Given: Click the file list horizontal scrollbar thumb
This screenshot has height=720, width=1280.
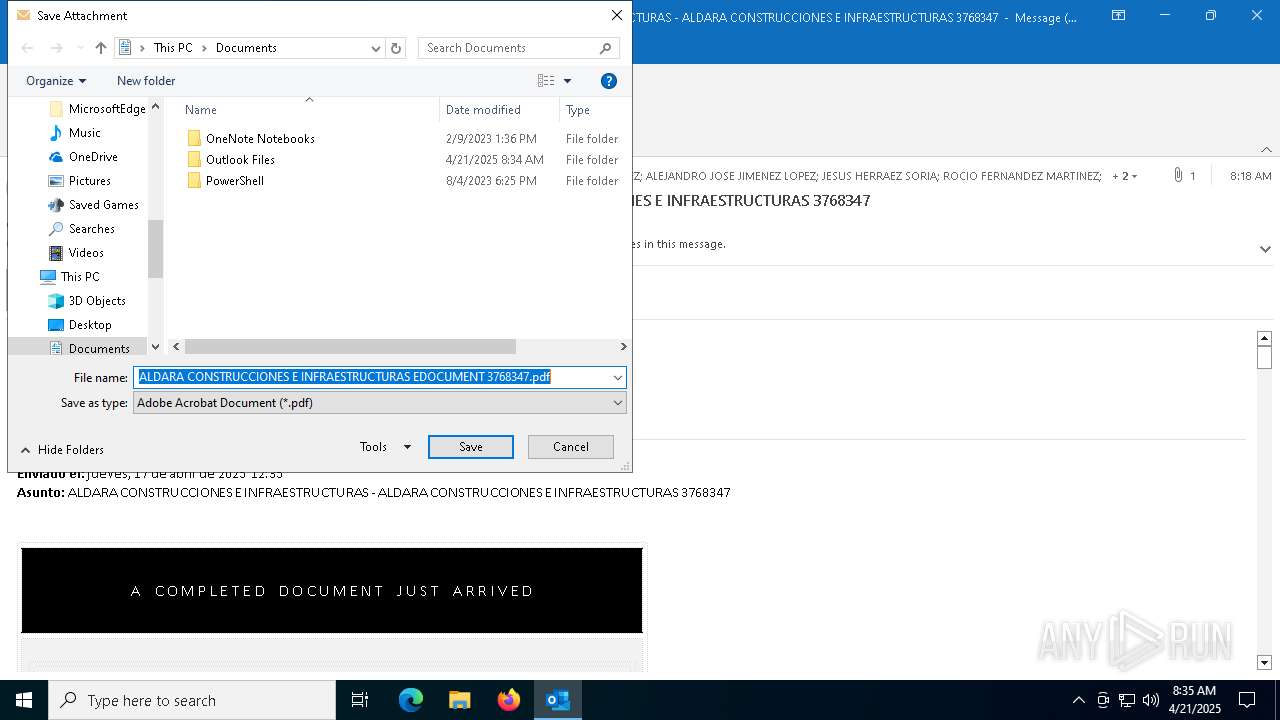Looking at the screenshot, I should [x=350, y=346].
